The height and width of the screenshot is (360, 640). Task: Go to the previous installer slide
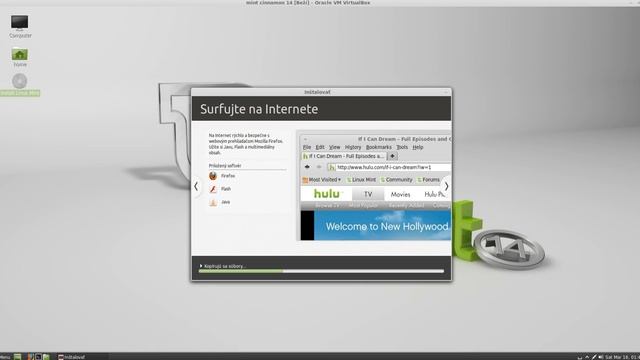[196, 187]
